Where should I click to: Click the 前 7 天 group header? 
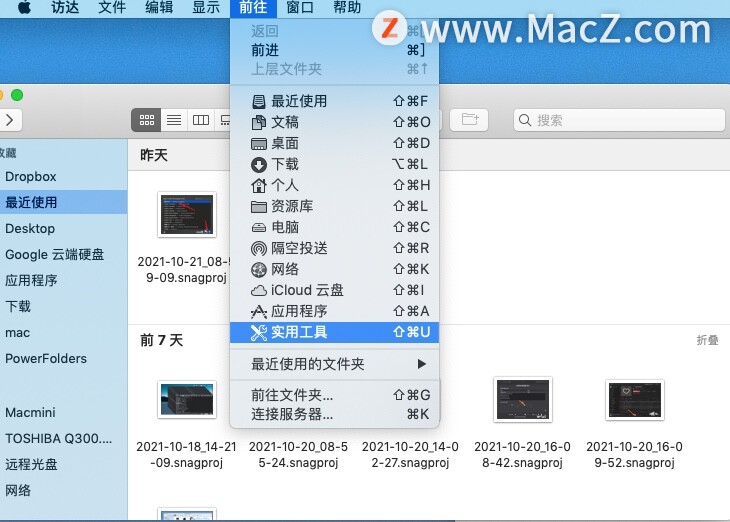click(162, 340)
